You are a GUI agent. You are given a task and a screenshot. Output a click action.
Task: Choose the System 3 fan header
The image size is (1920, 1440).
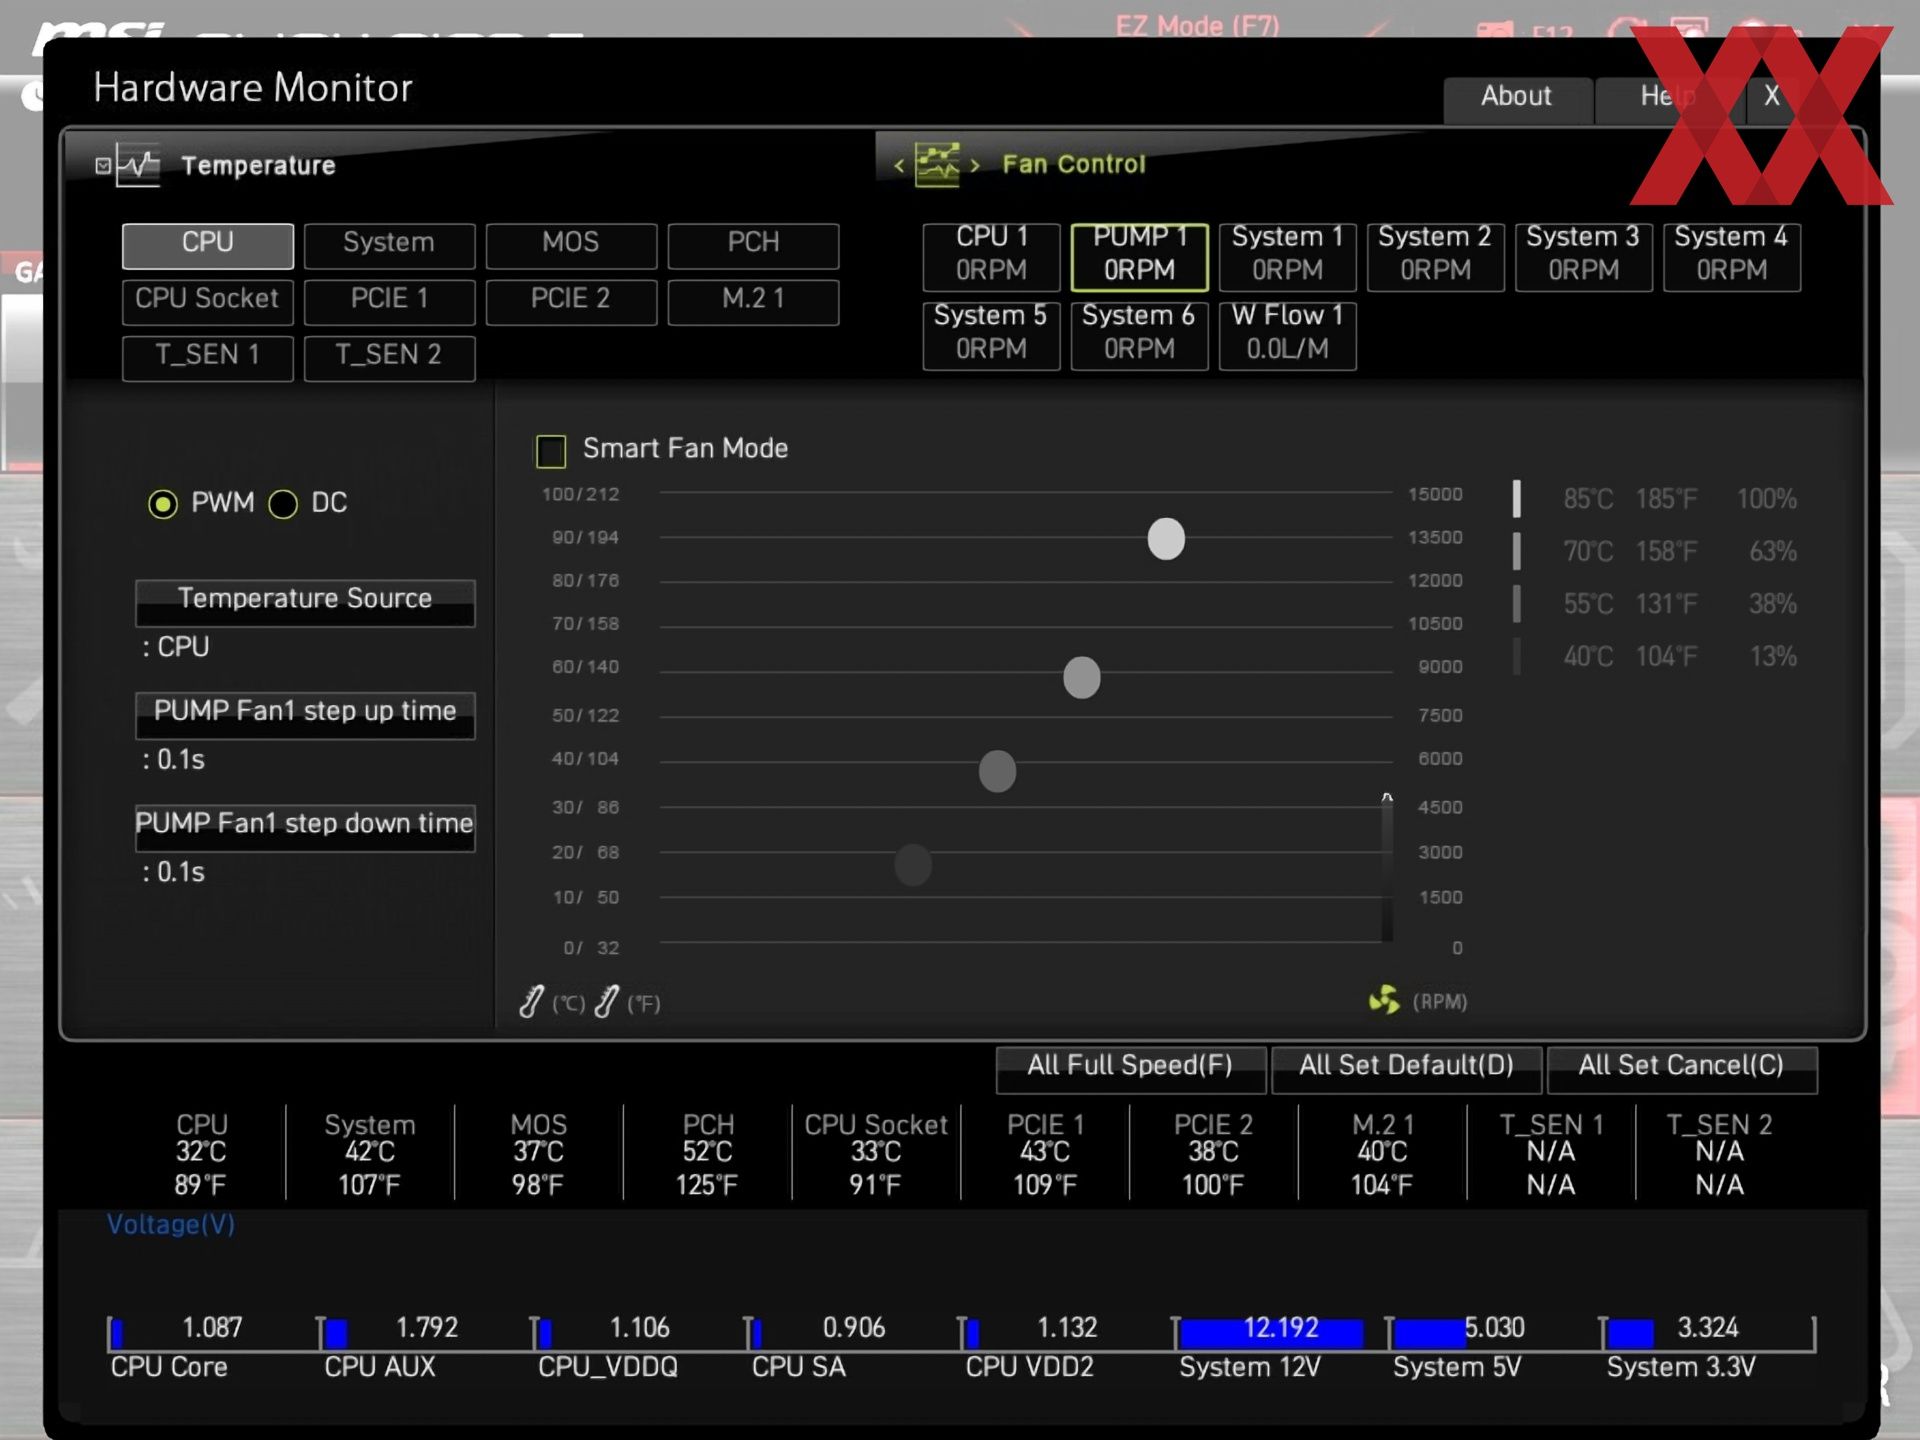1583,256
